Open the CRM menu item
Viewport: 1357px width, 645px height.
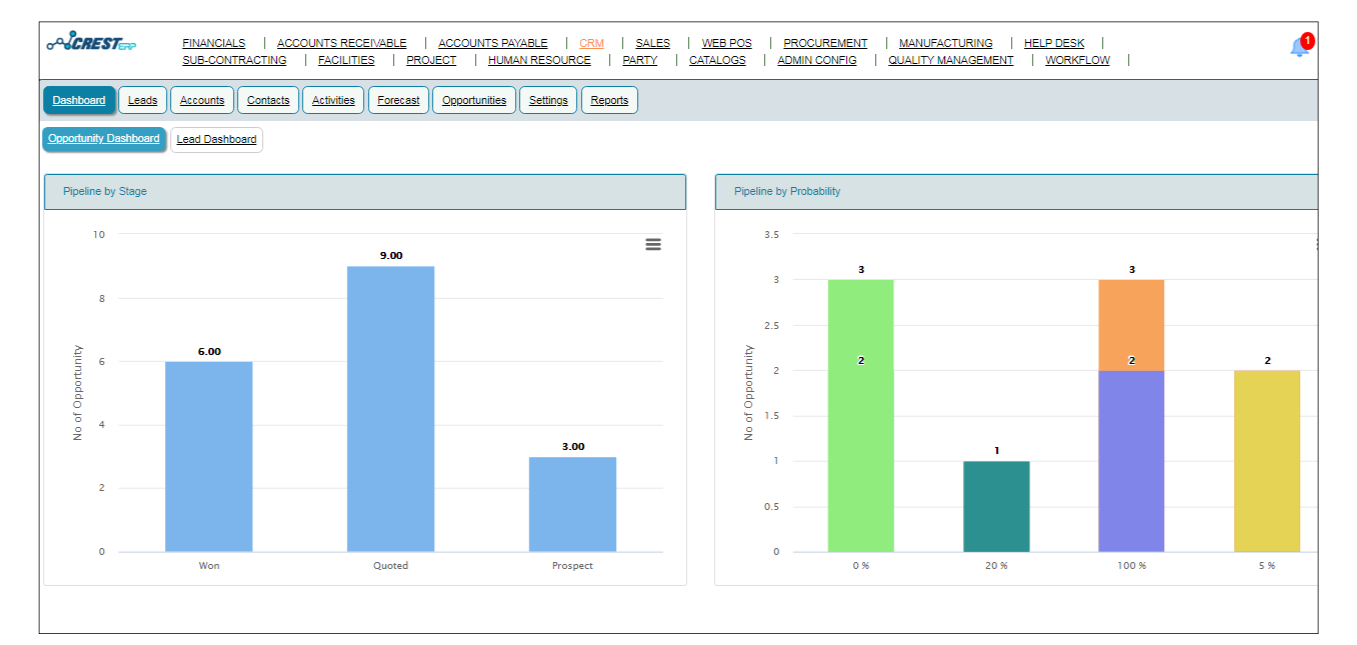coord(591,43)
